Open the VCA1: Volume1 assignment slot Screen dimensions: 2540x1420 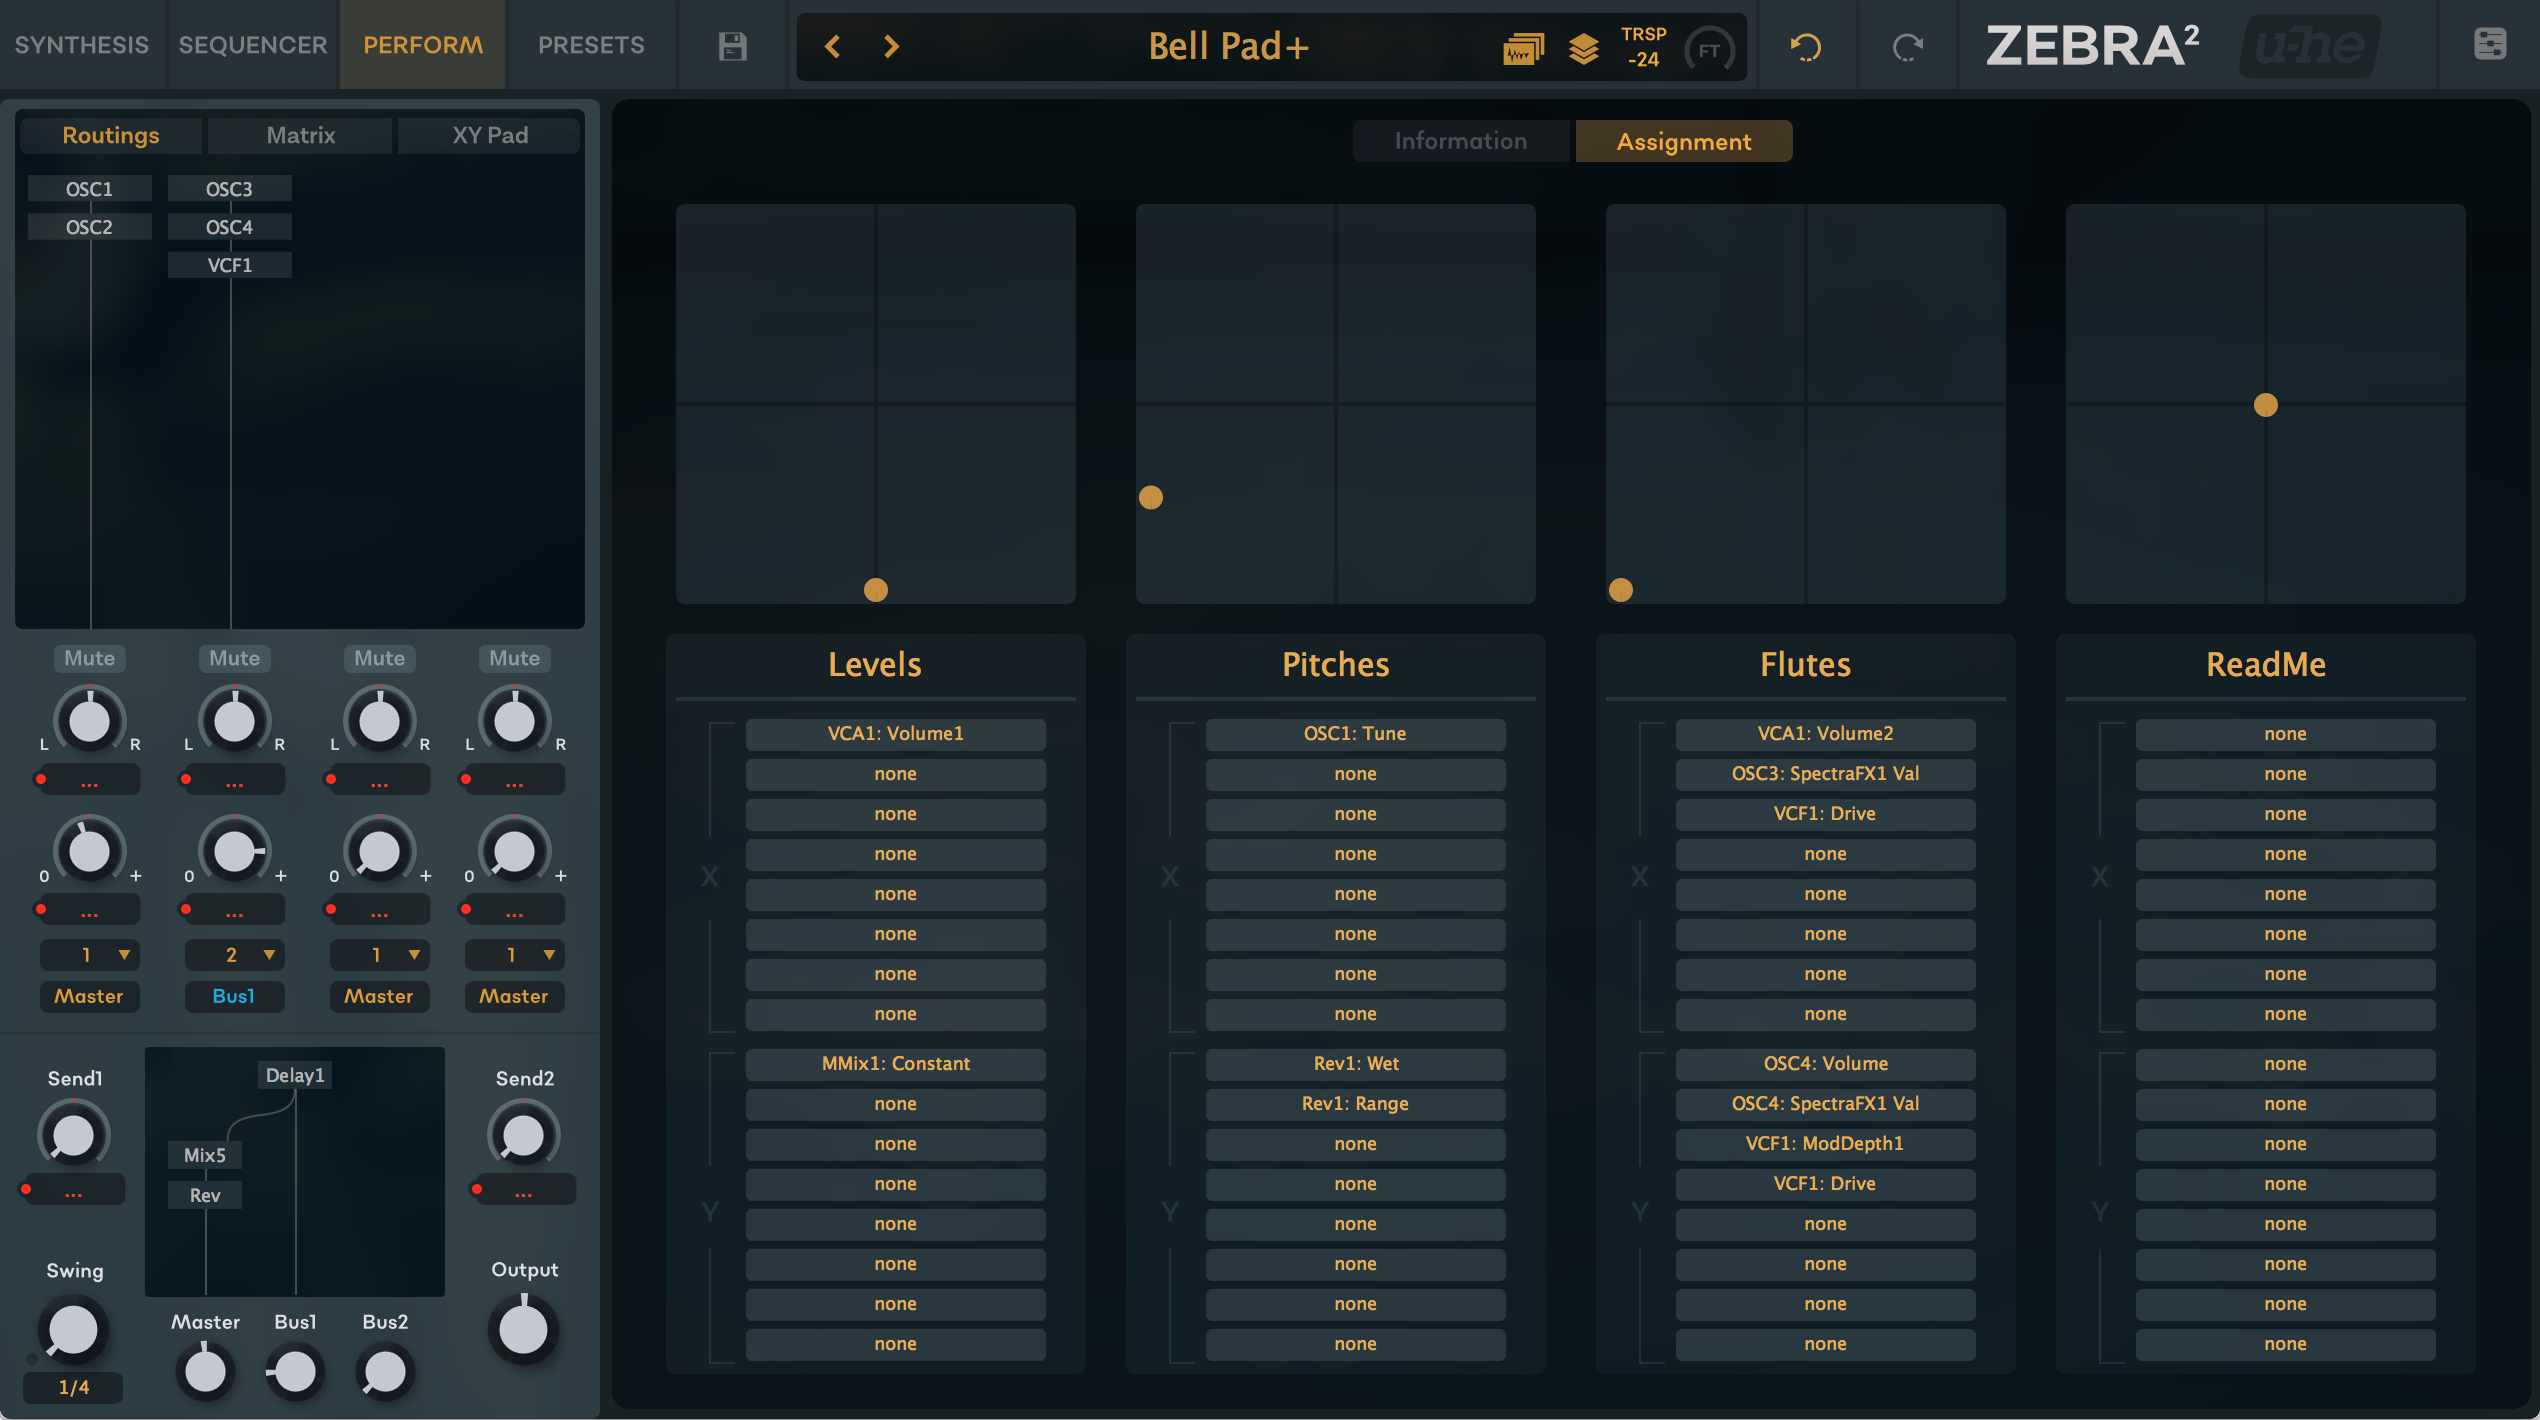pos(896,734)
